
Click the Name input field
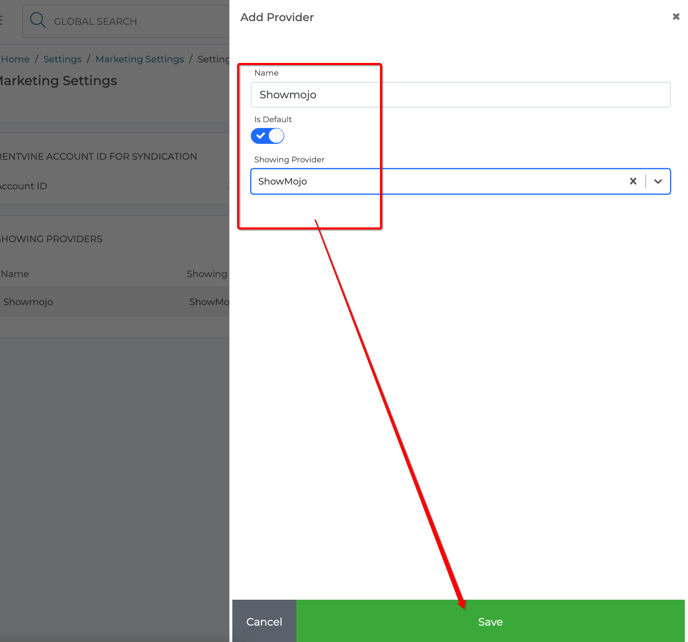click(460, 95)
